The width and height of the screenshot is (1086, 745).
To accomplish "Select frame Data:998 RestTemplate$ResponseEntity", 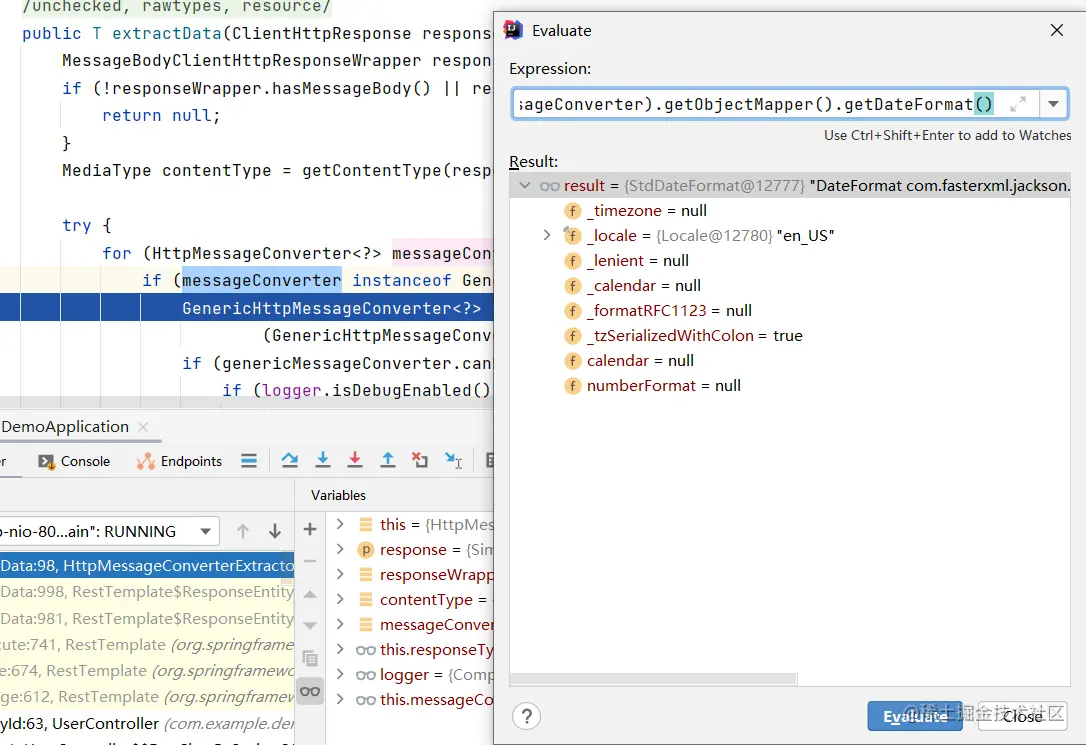I will 147,592.
